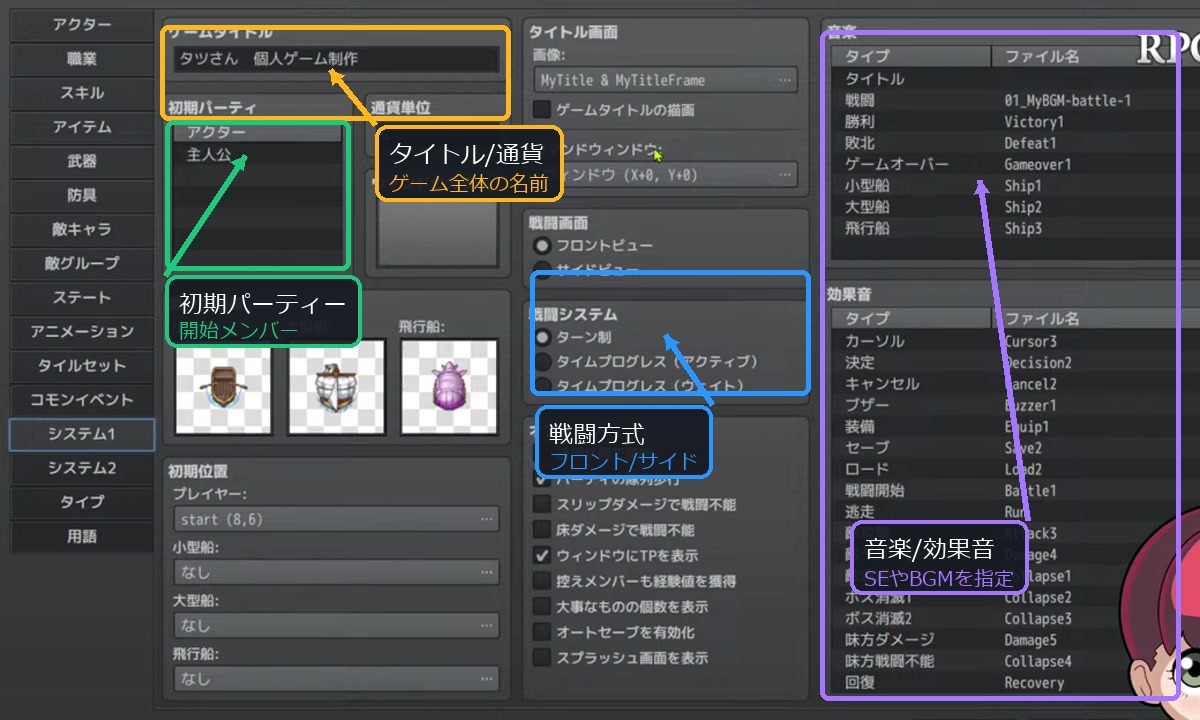Select the ロード sound effect row
Image resolution: width=1200 pixels, height=720 pixels.
pos(1015,469)
